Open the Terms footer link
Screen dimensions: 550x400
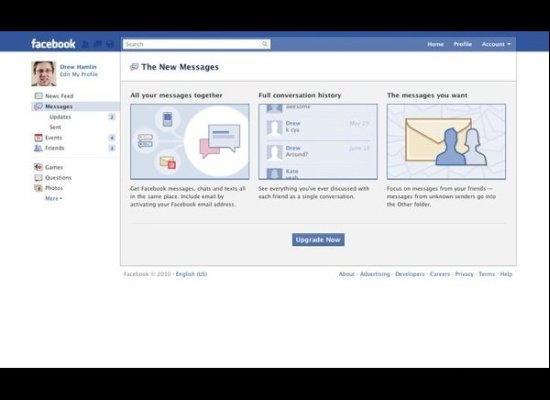(487, 274)
